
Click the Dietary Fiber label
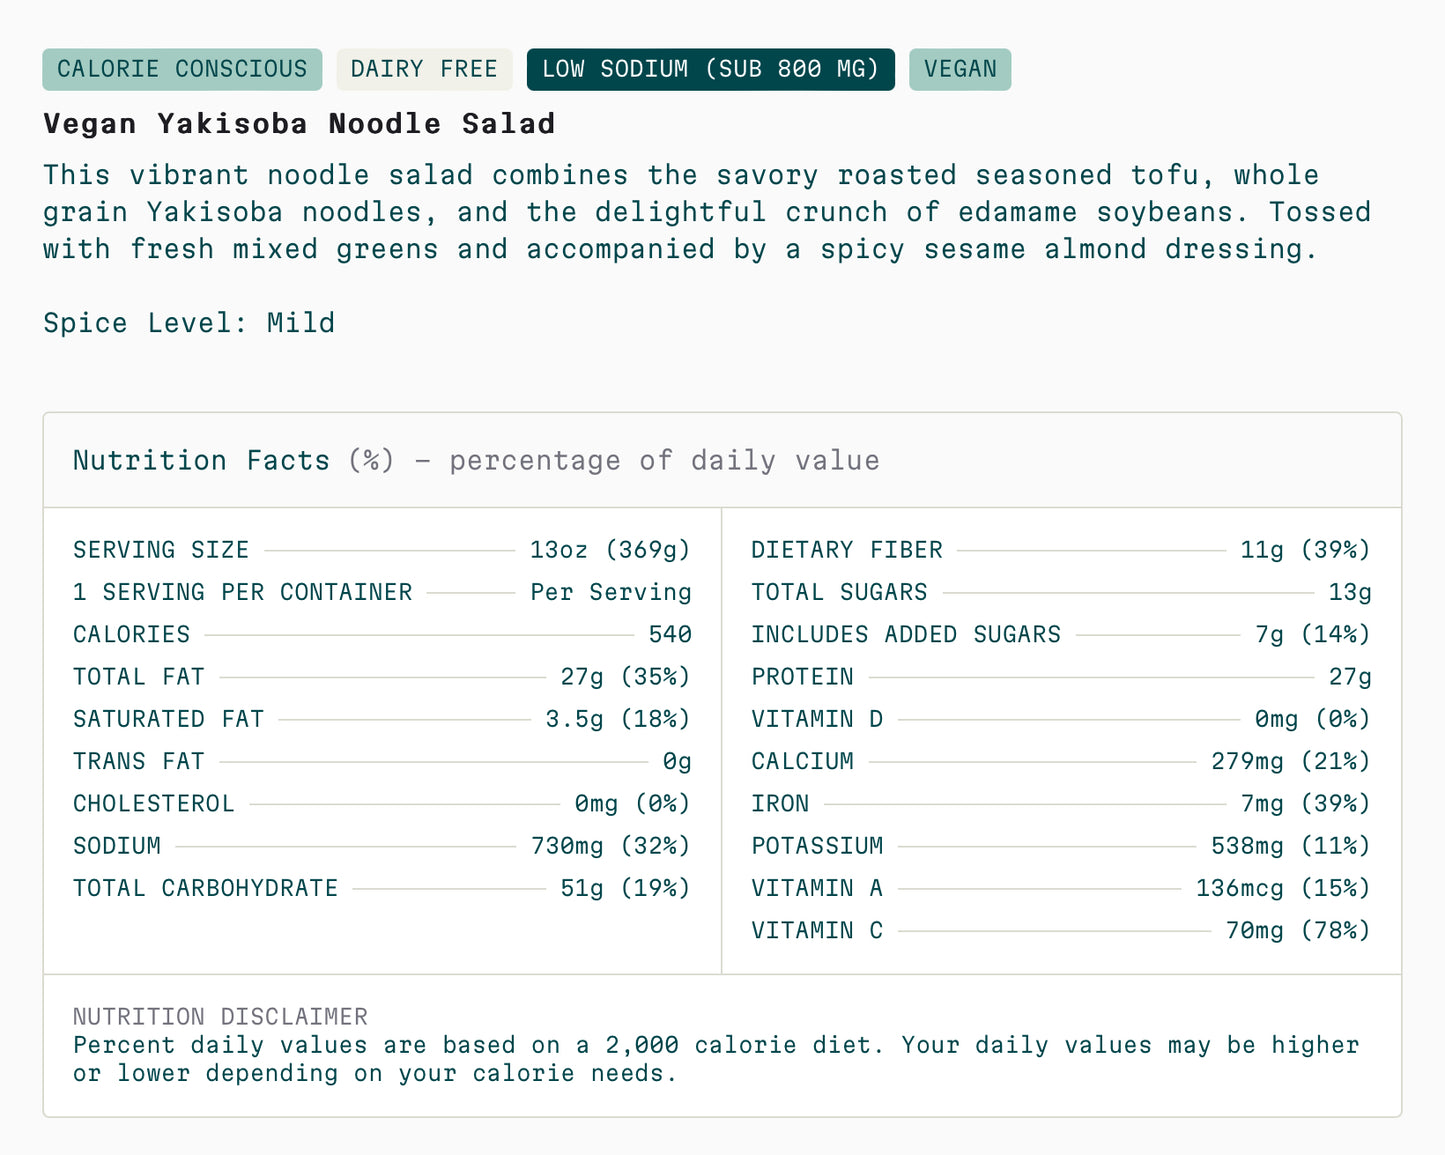click(x=847, y=550)
